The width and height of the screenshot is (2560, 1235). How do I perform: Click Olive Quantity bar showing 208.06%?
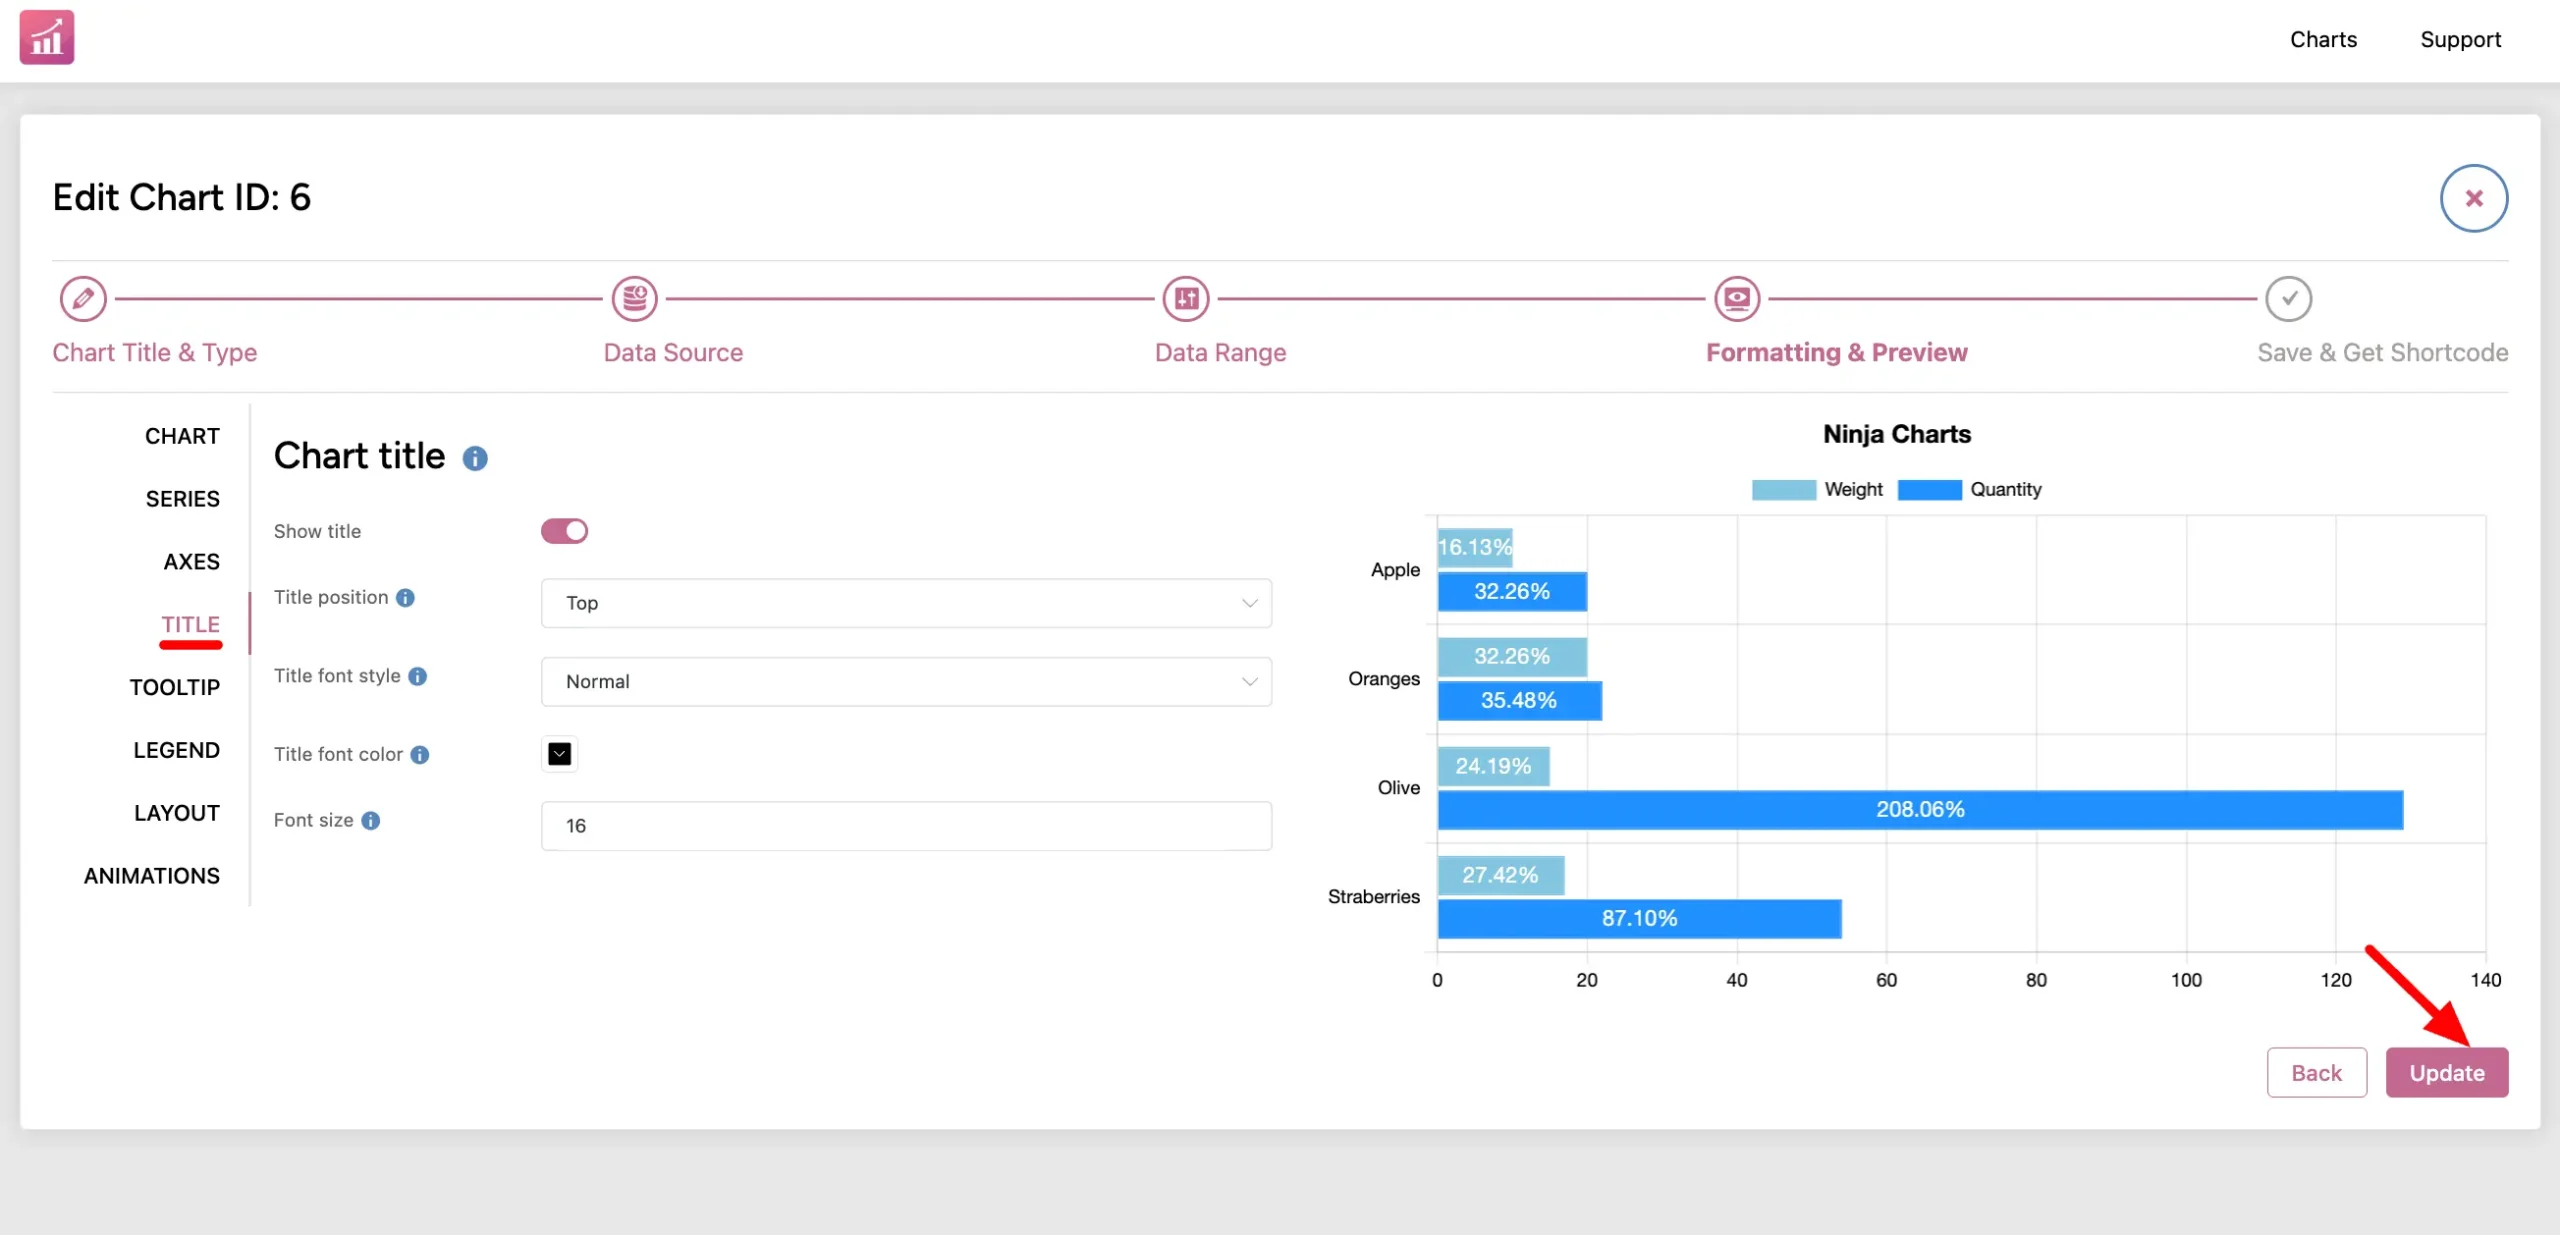[x=1920, y=810]
